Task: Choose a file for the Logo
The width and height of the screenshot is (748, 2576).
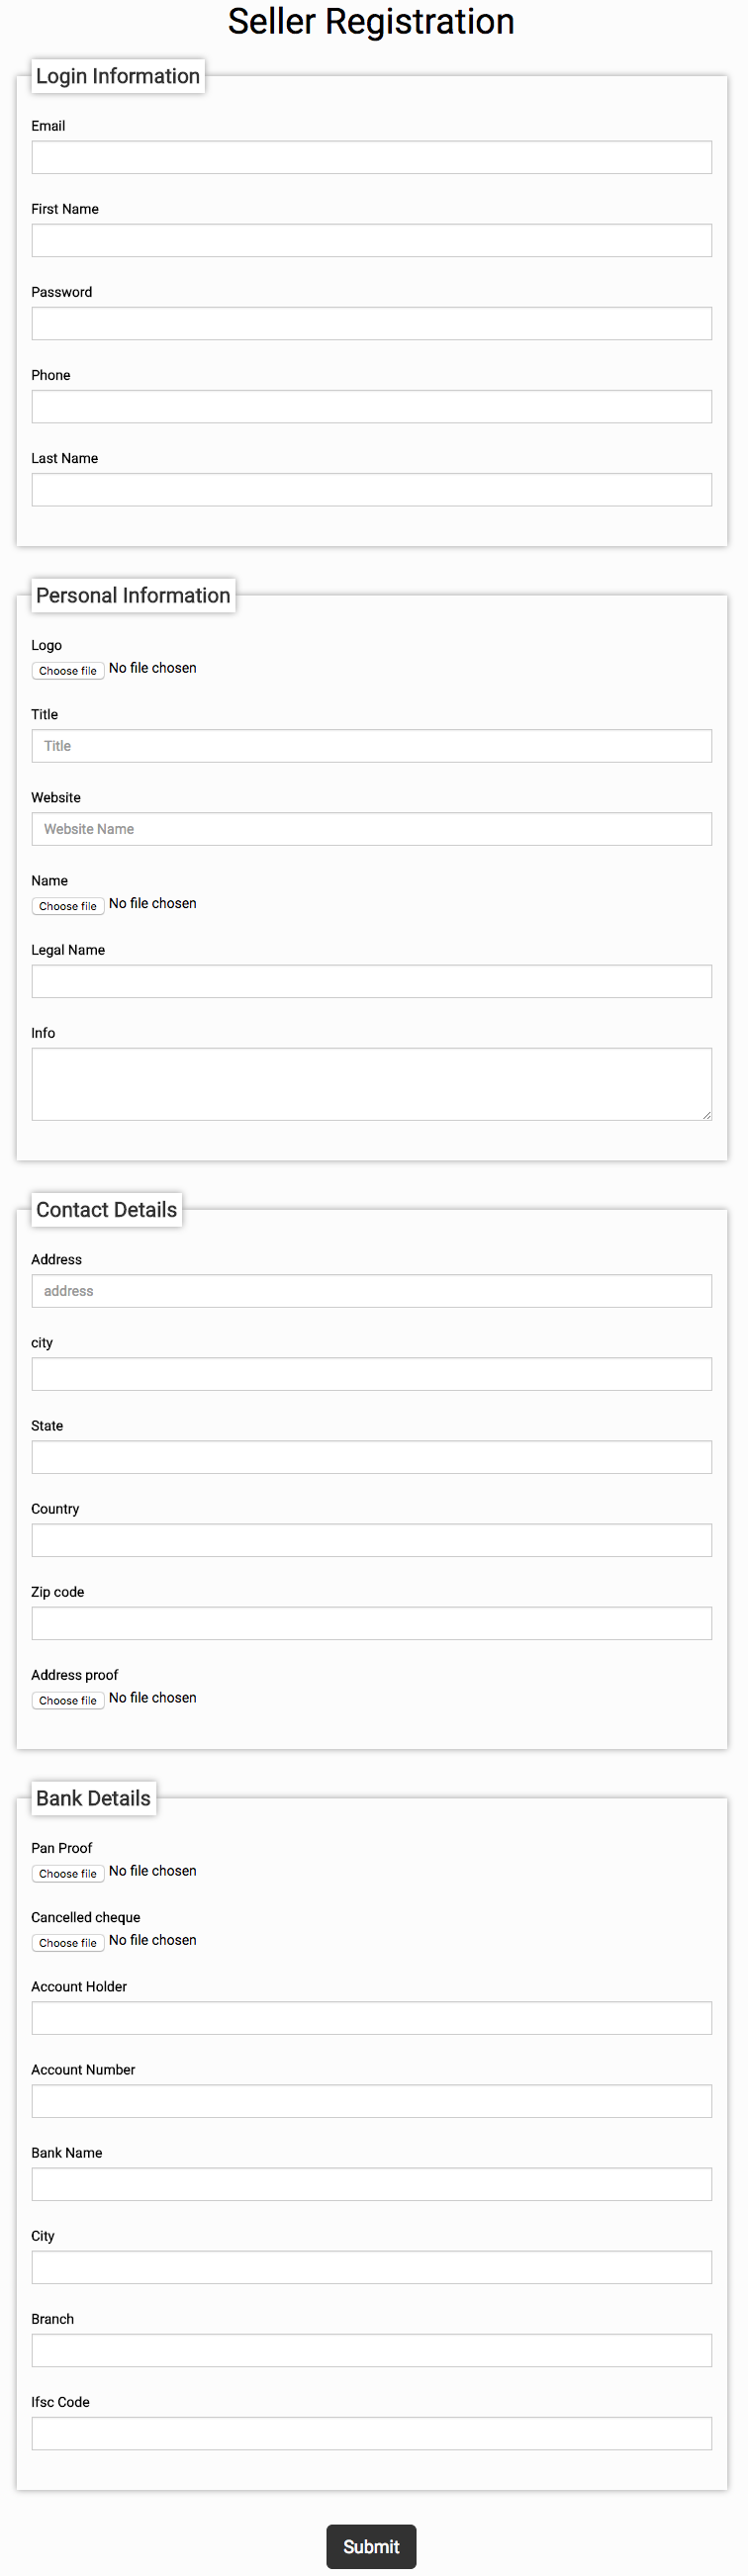Action: click(x=68, y=670)
